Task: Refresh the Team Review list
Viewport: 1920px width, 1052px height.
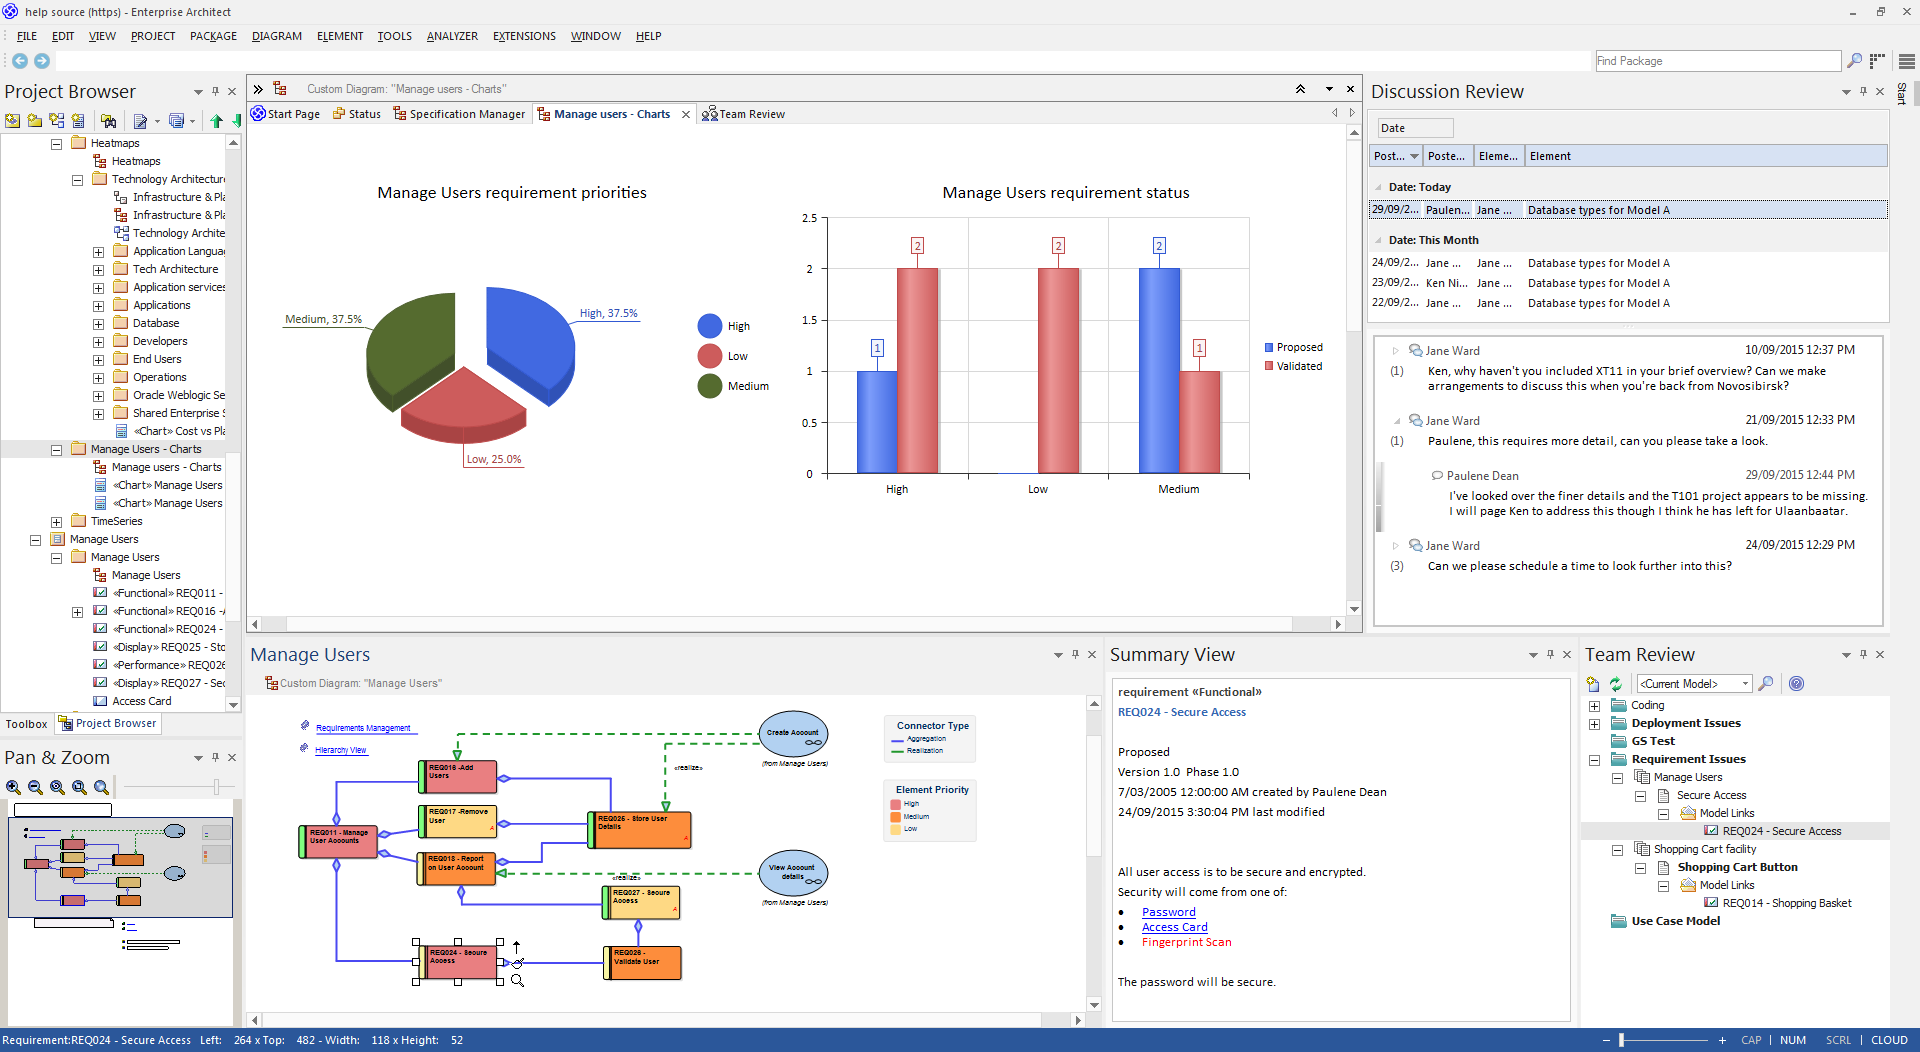Action: [1615, 684]
